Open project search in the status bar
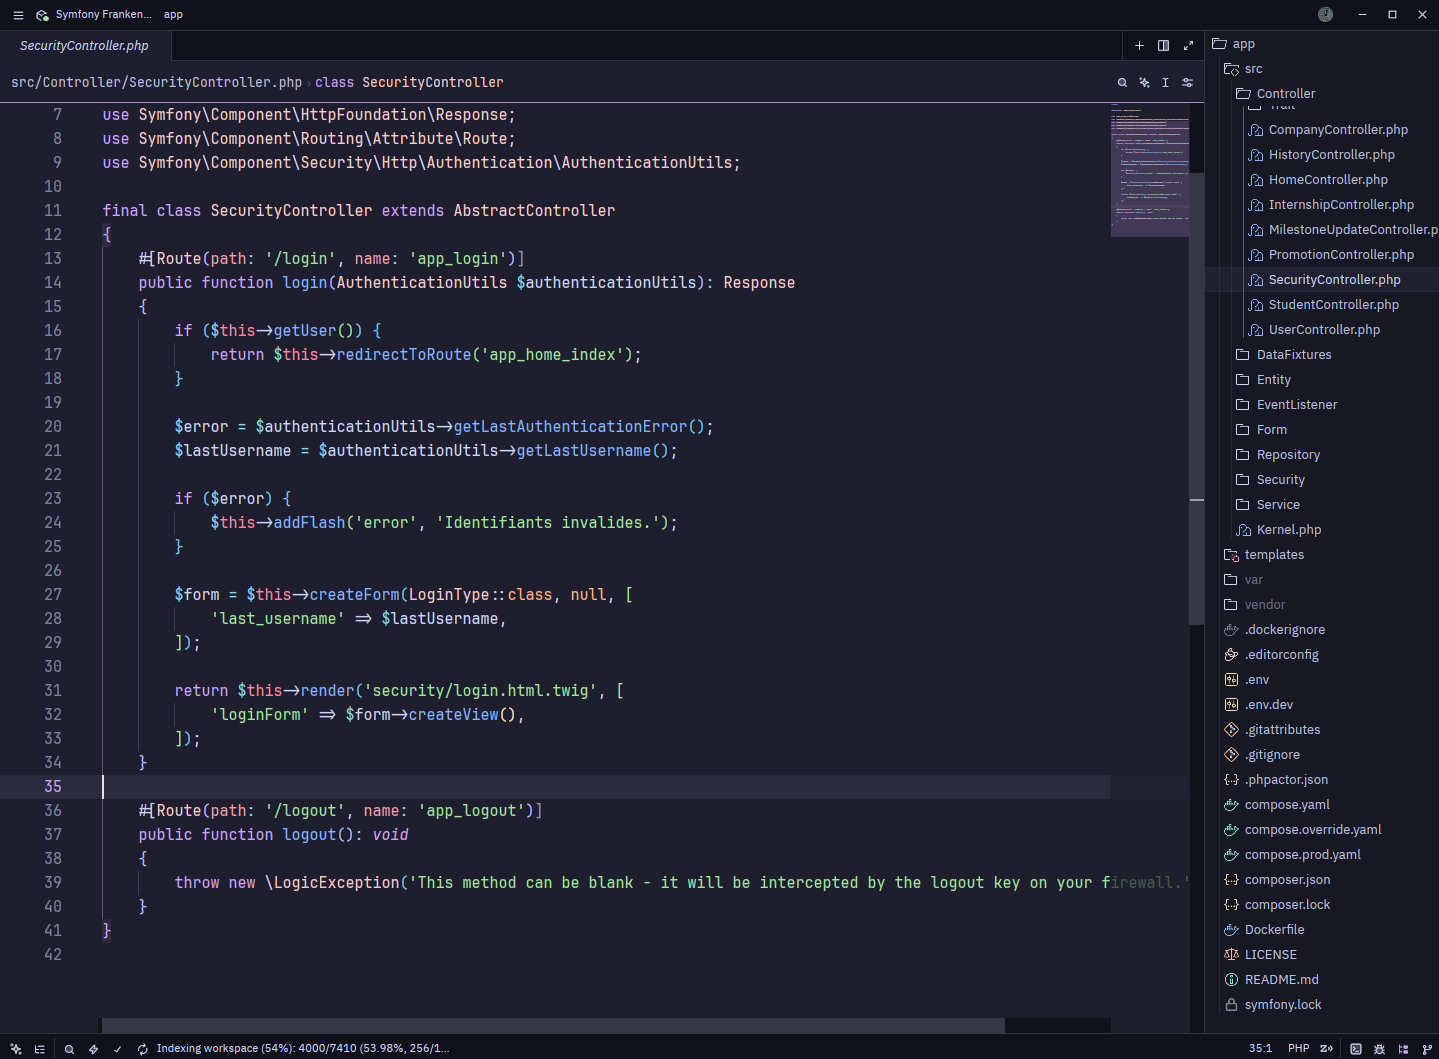Viewport: 1439px width, 1059px height. 69,1049
